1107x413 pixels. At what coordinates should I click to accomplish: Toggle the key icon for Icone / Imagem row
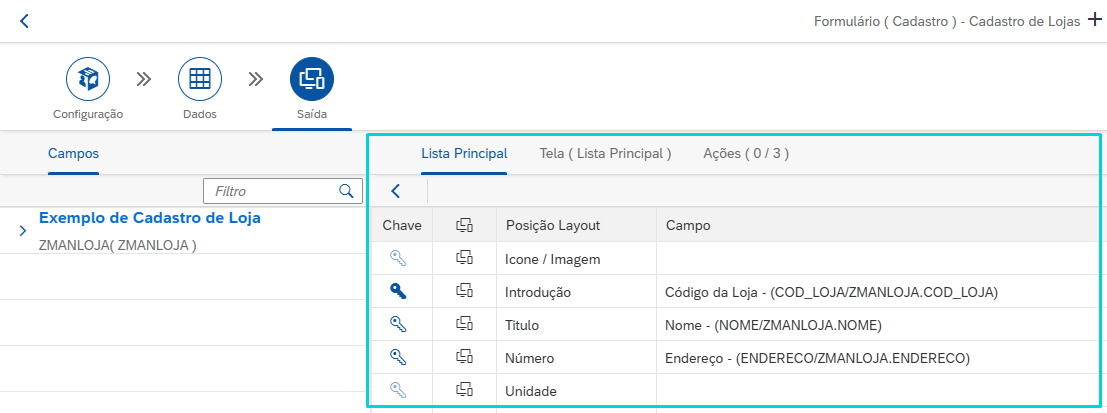pos(398,259)
